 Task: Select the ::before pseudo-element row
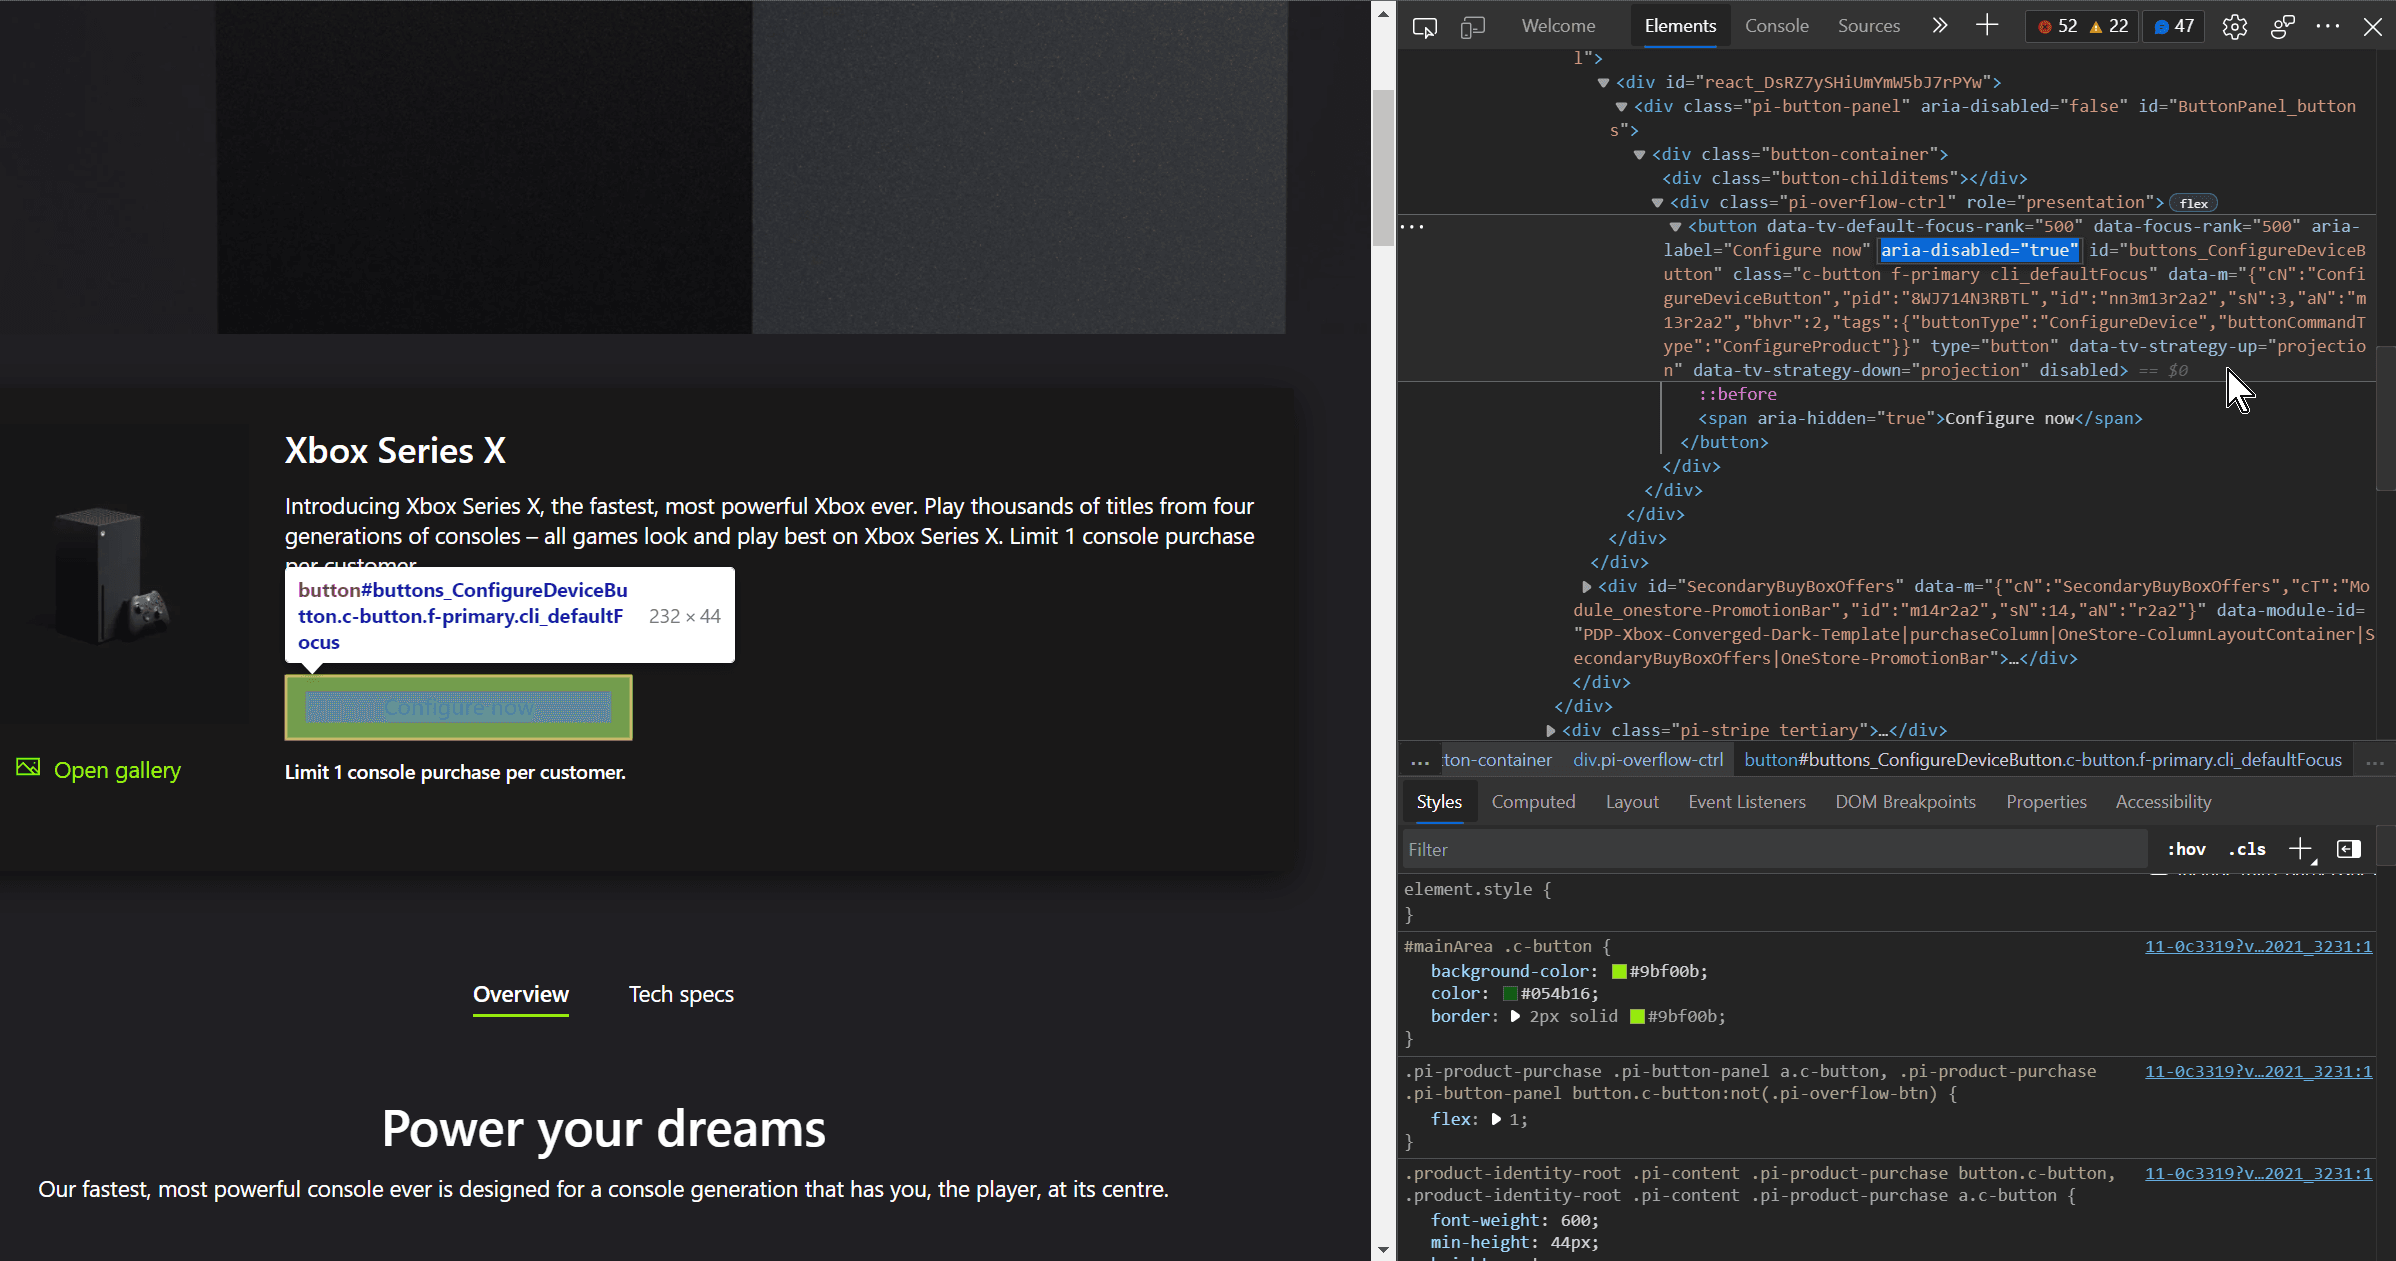(x=1737, y=394)
